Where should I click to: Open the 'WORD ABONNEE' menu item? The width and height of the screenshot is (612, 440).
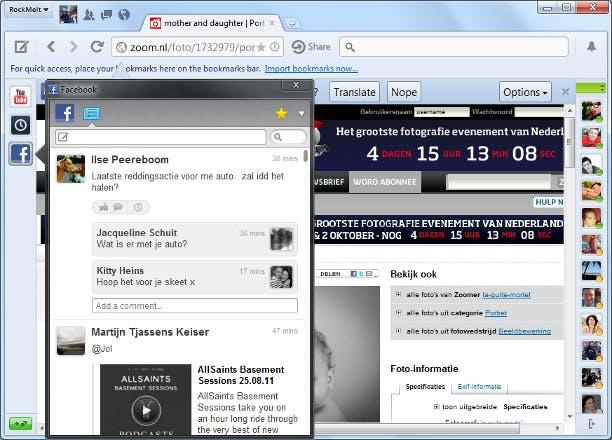point(385,182)
